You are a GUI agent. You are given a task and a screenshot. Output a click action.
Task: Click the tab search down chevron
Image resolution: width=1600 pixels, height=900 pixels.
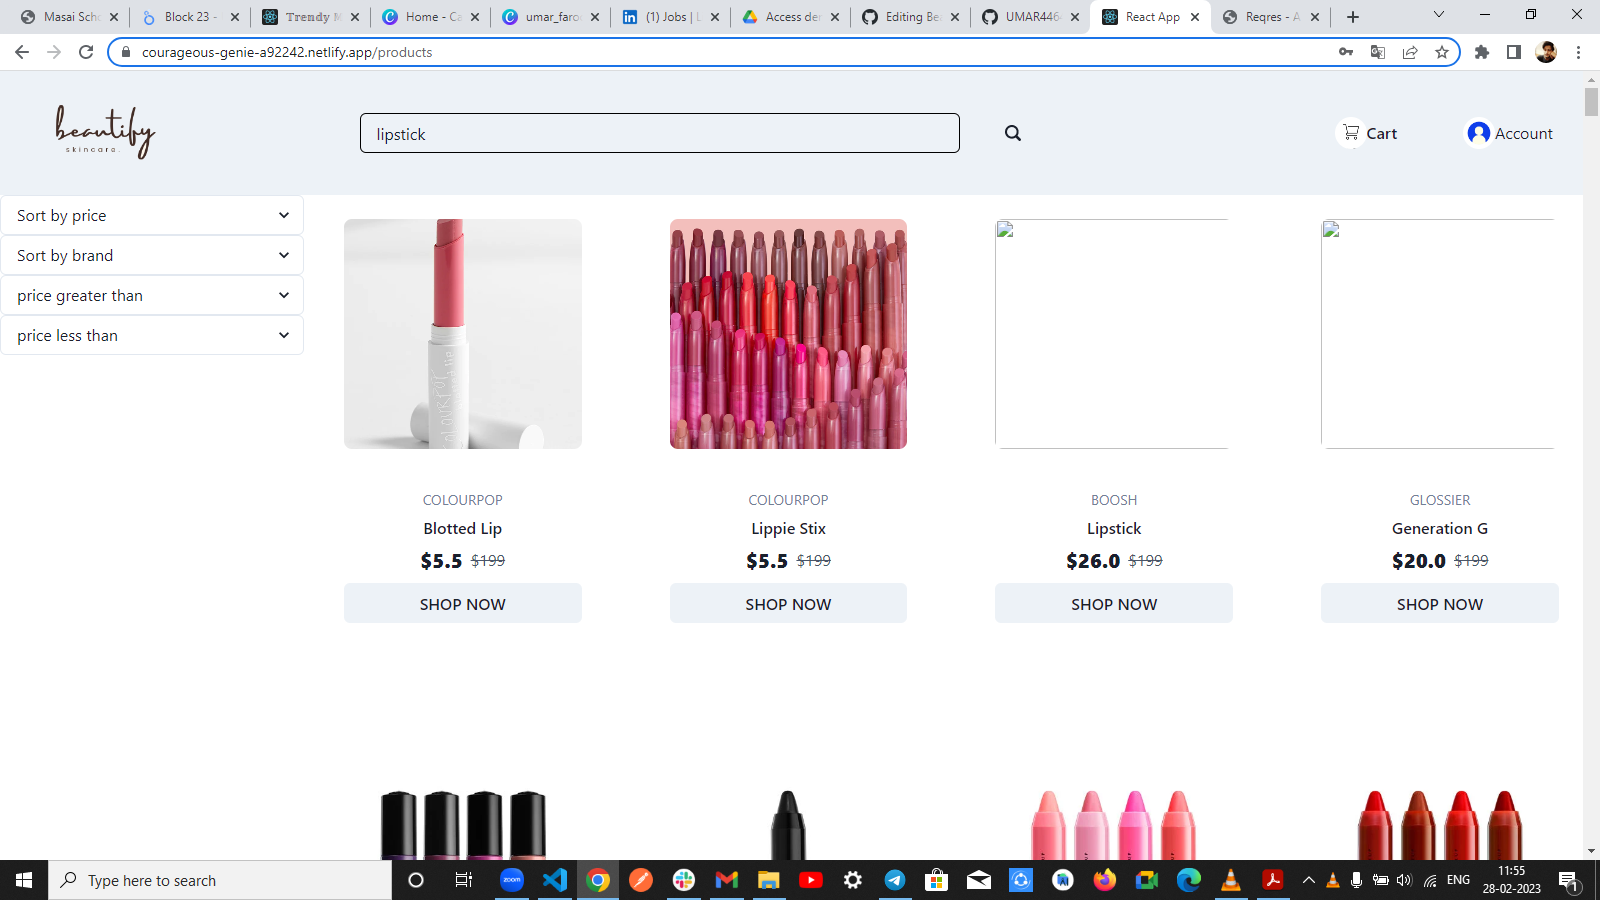coord(1439,15)
